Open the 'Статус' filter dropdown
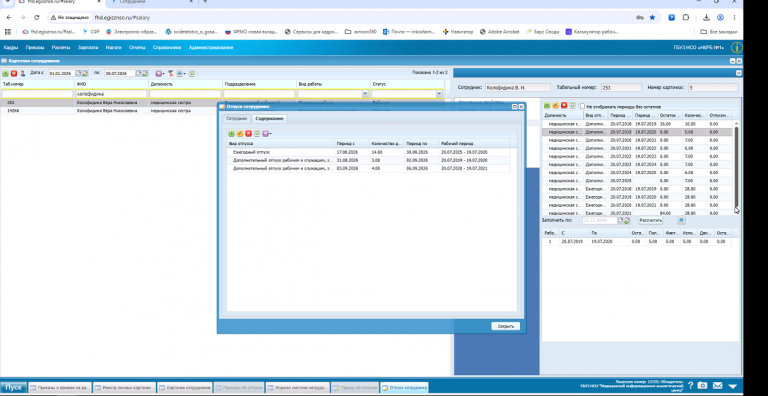 (x=439, y=94)
